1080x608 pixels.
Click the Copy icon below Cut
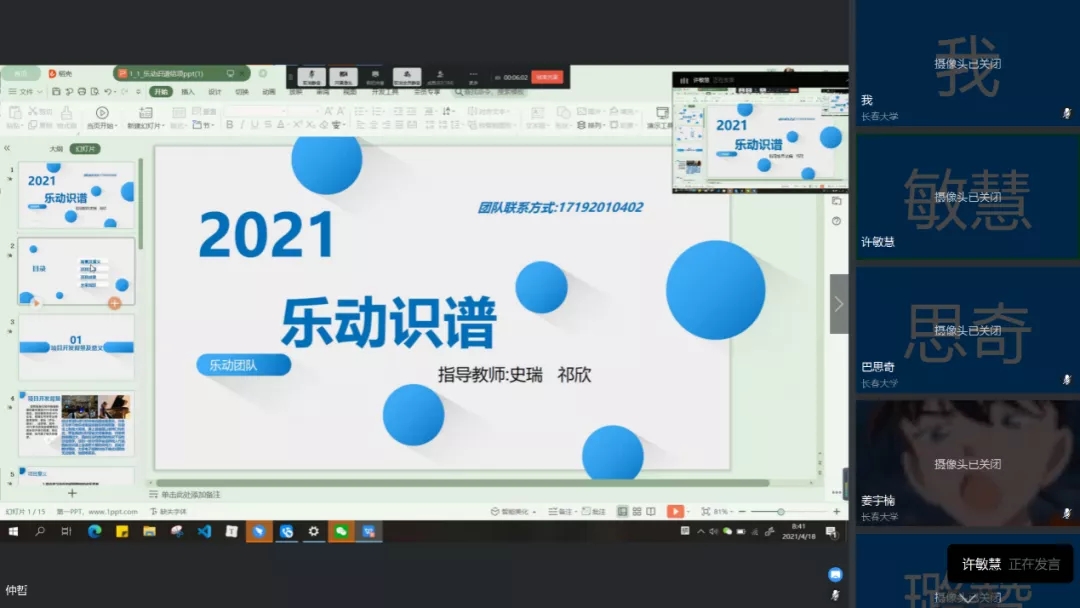(x=32, y=125)
